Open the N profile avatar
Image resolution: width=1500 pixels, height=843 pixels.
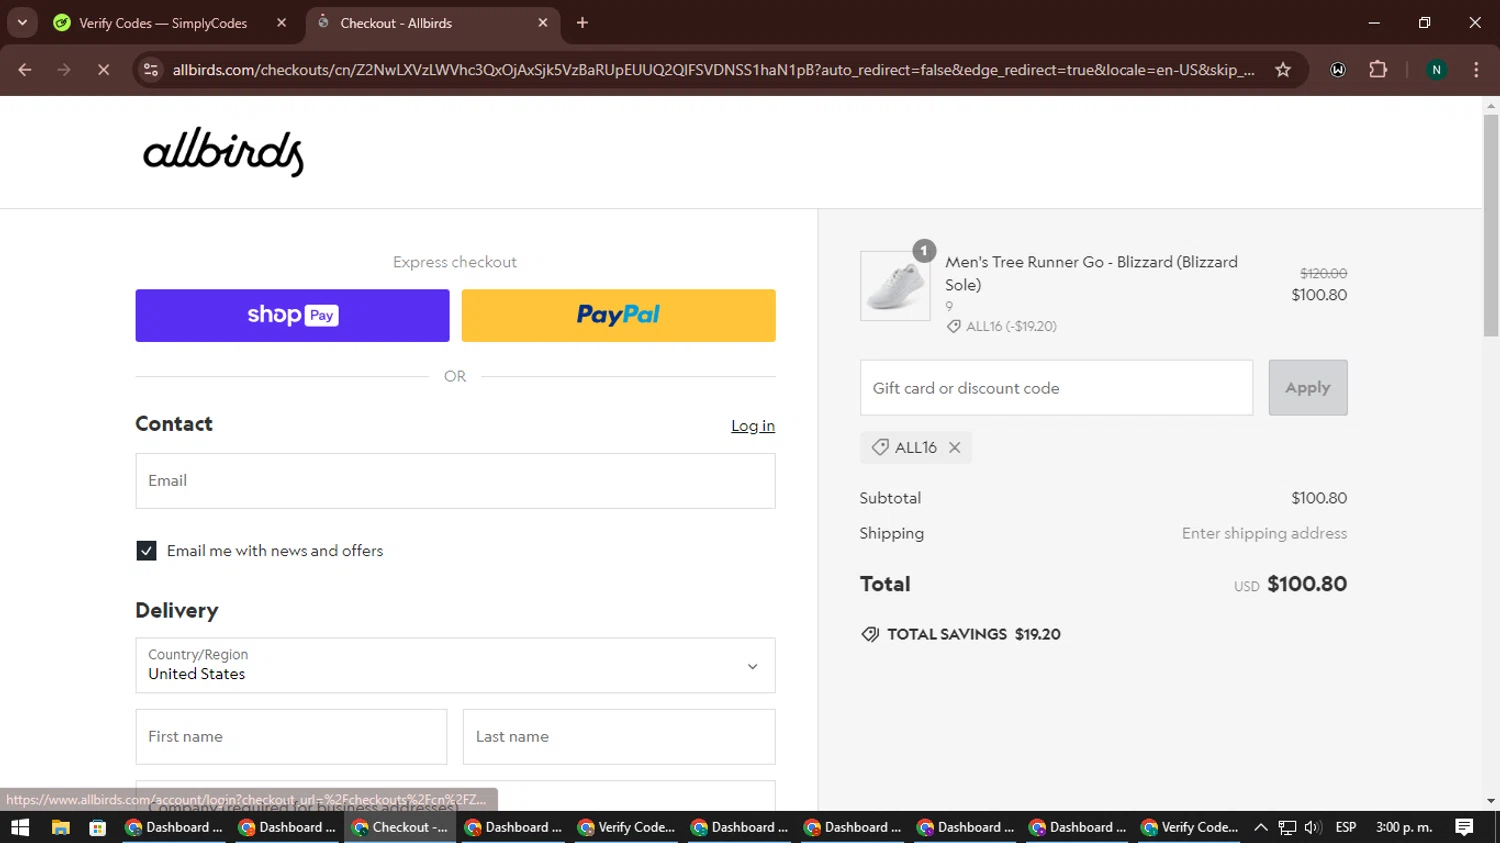pyautogui.click(x=1436, y=70)
